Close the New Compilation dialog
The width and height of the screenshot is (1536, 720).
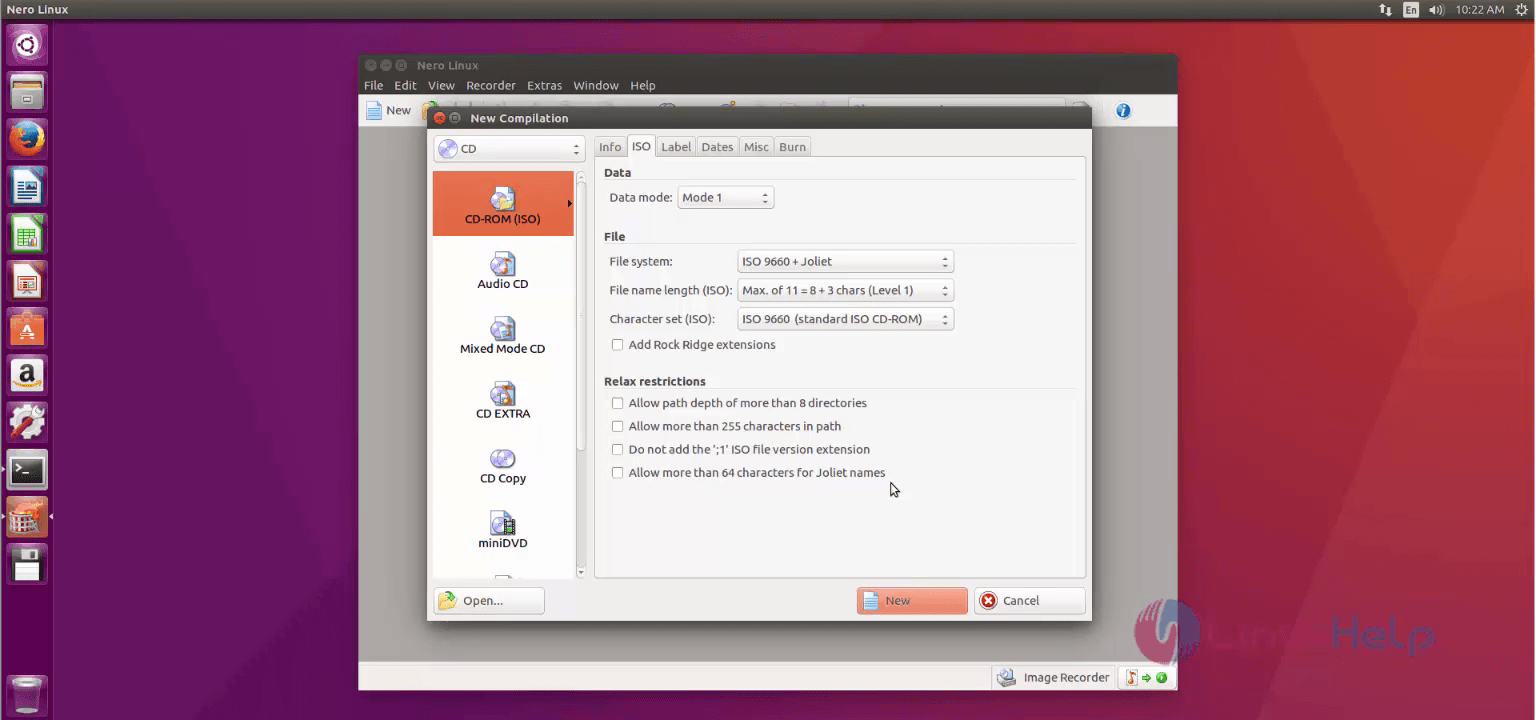click(x=439, y=118)
